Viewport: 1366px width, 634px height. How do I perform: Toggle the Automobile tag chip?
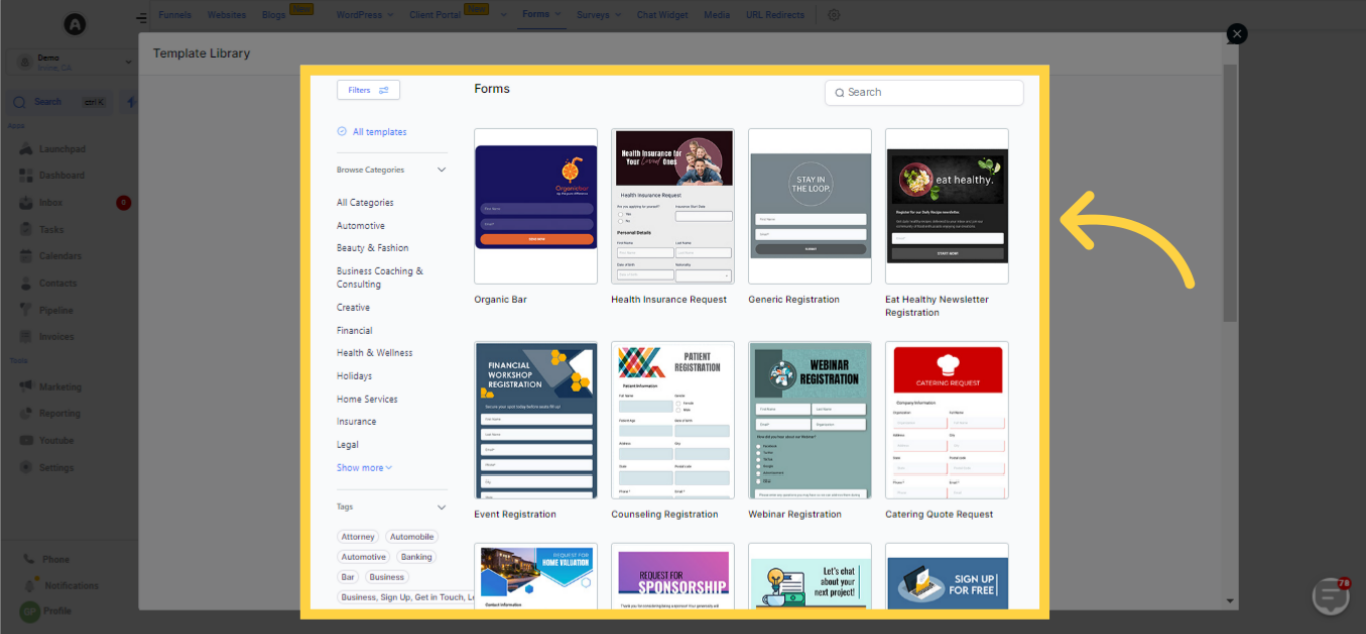[412, 537]
